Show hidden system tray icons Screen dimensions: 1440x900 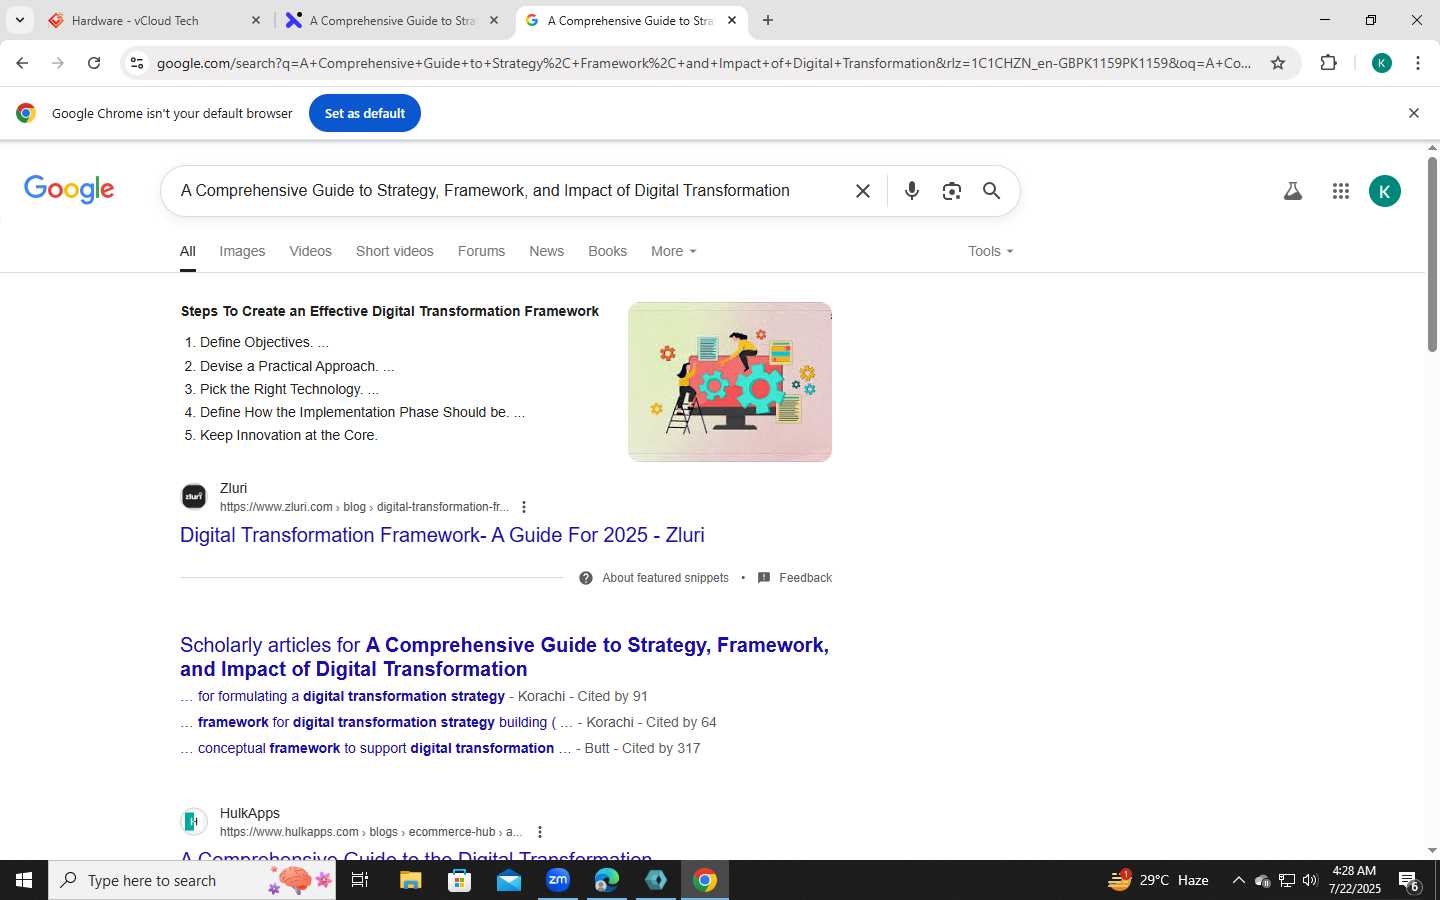1238,880
